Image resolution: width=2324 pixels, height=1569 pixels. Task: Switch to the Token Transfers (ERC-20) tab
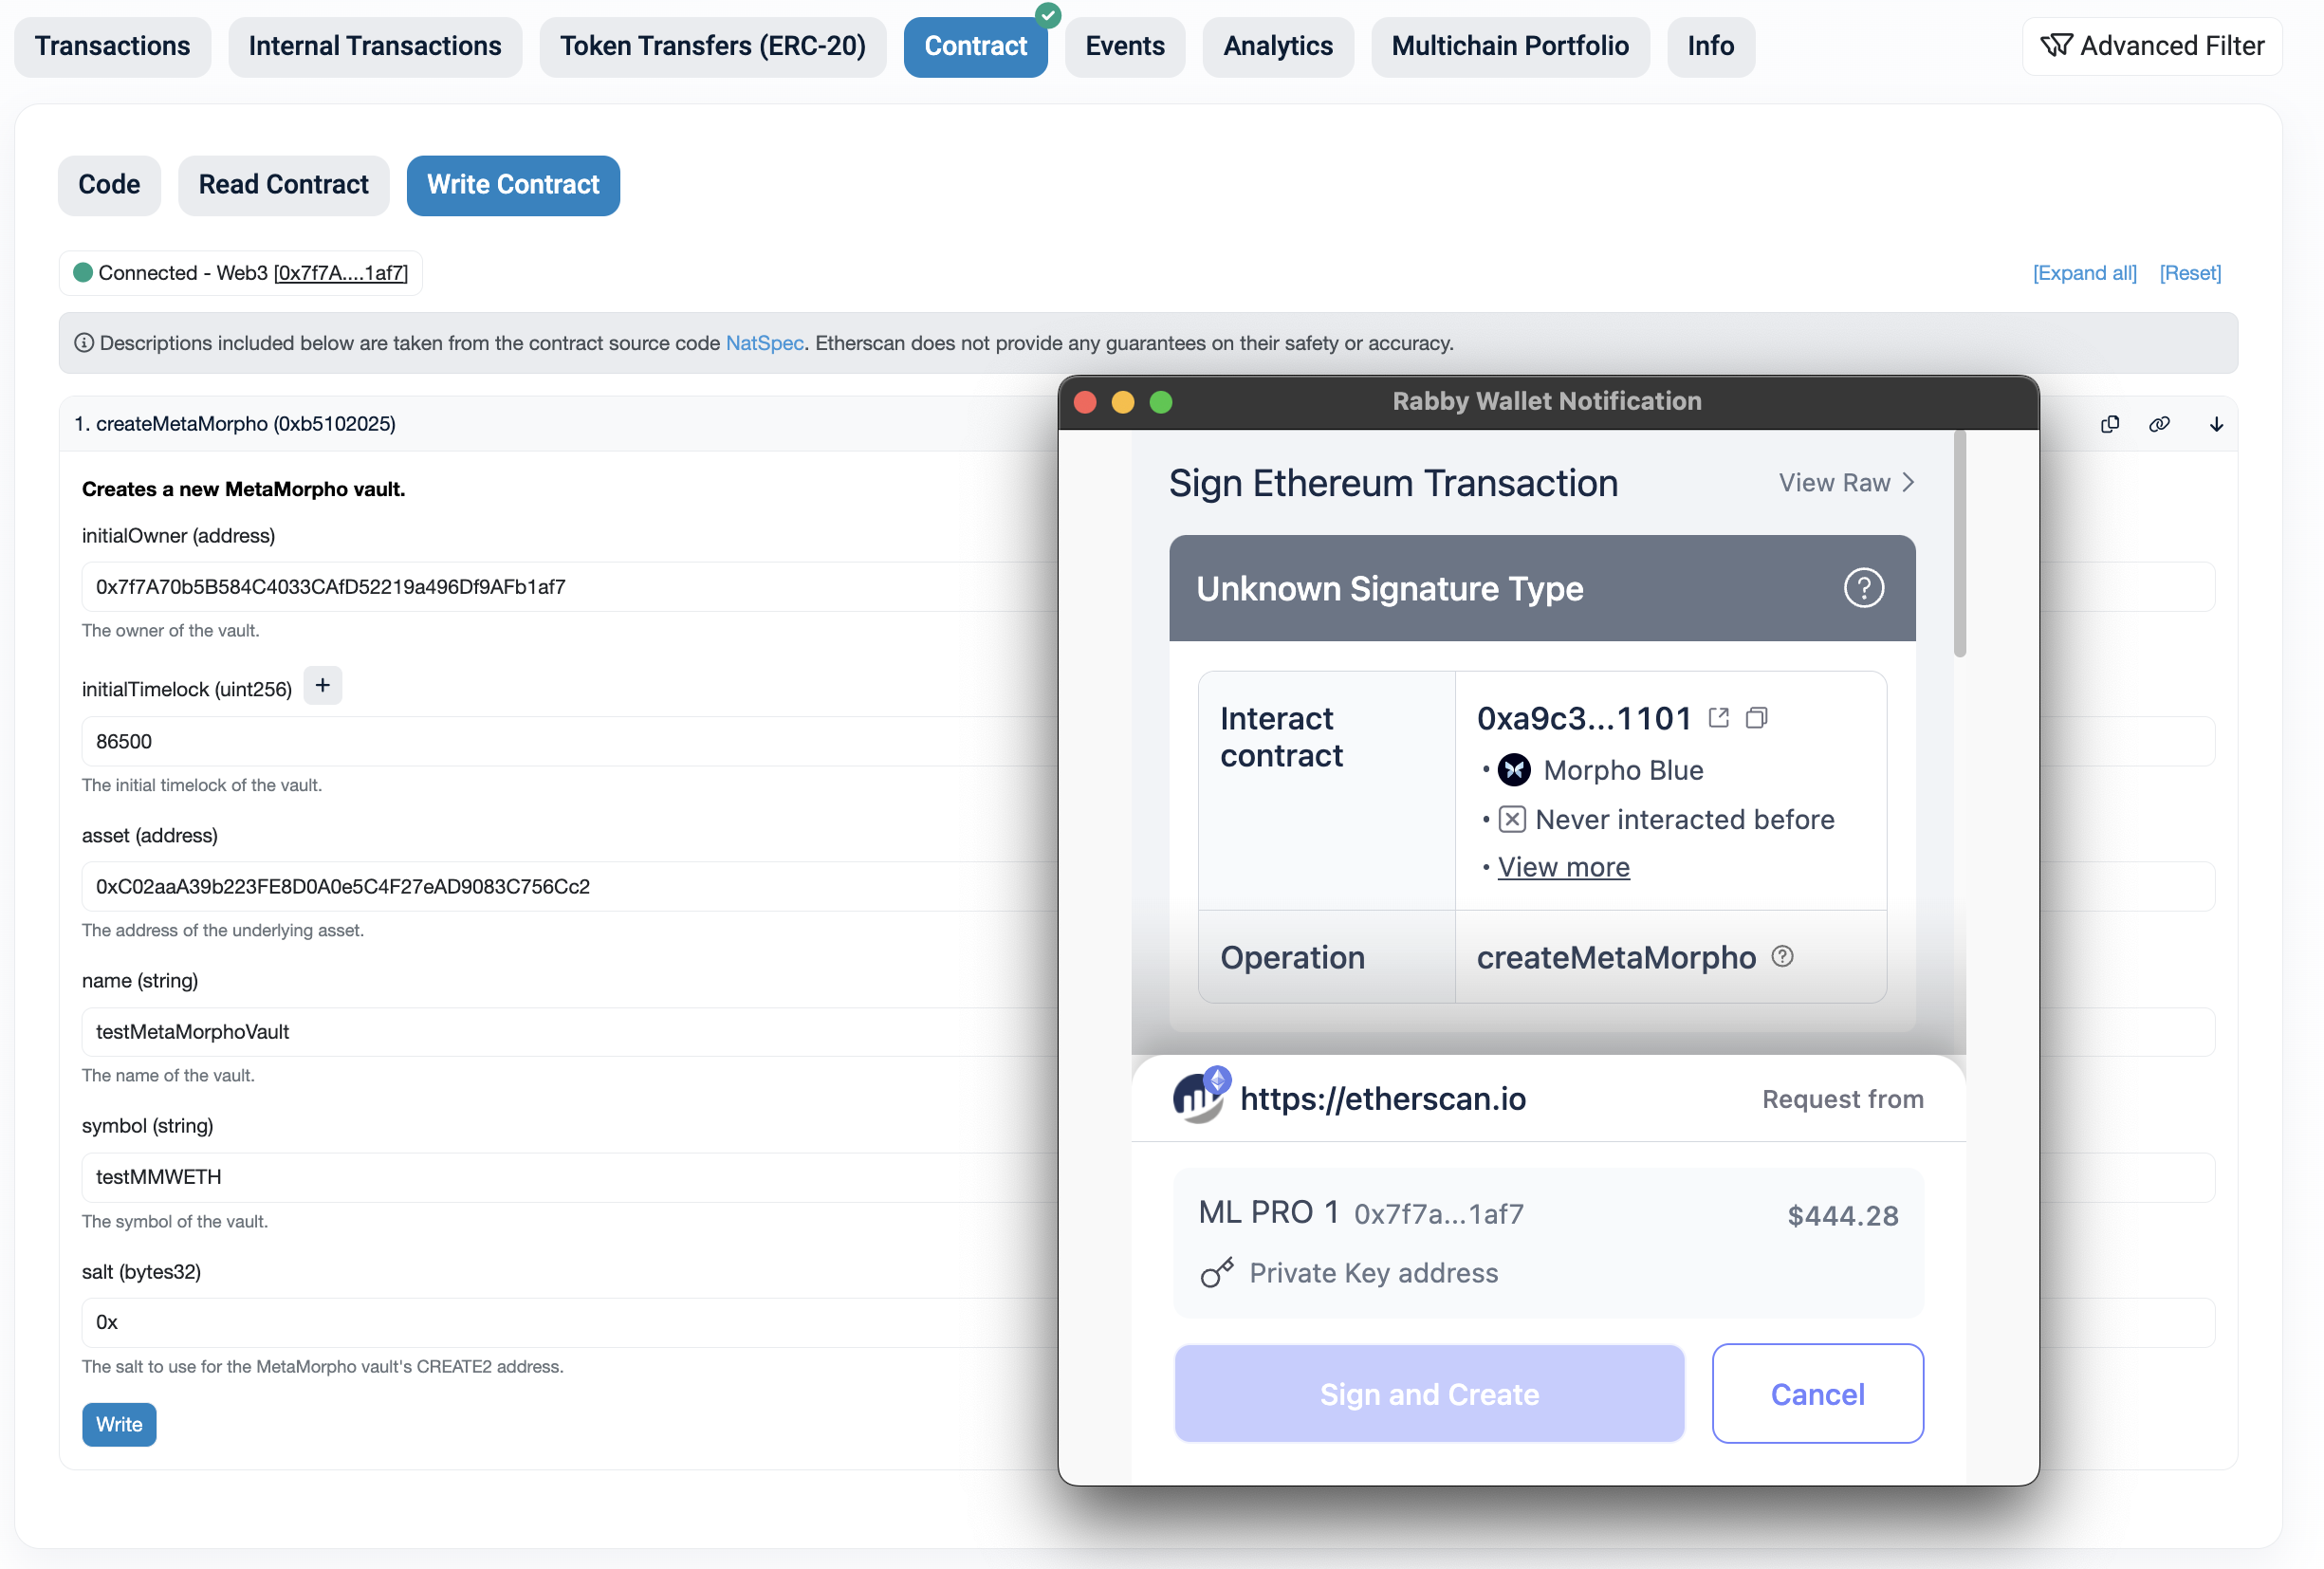click(x=712, y=46)
